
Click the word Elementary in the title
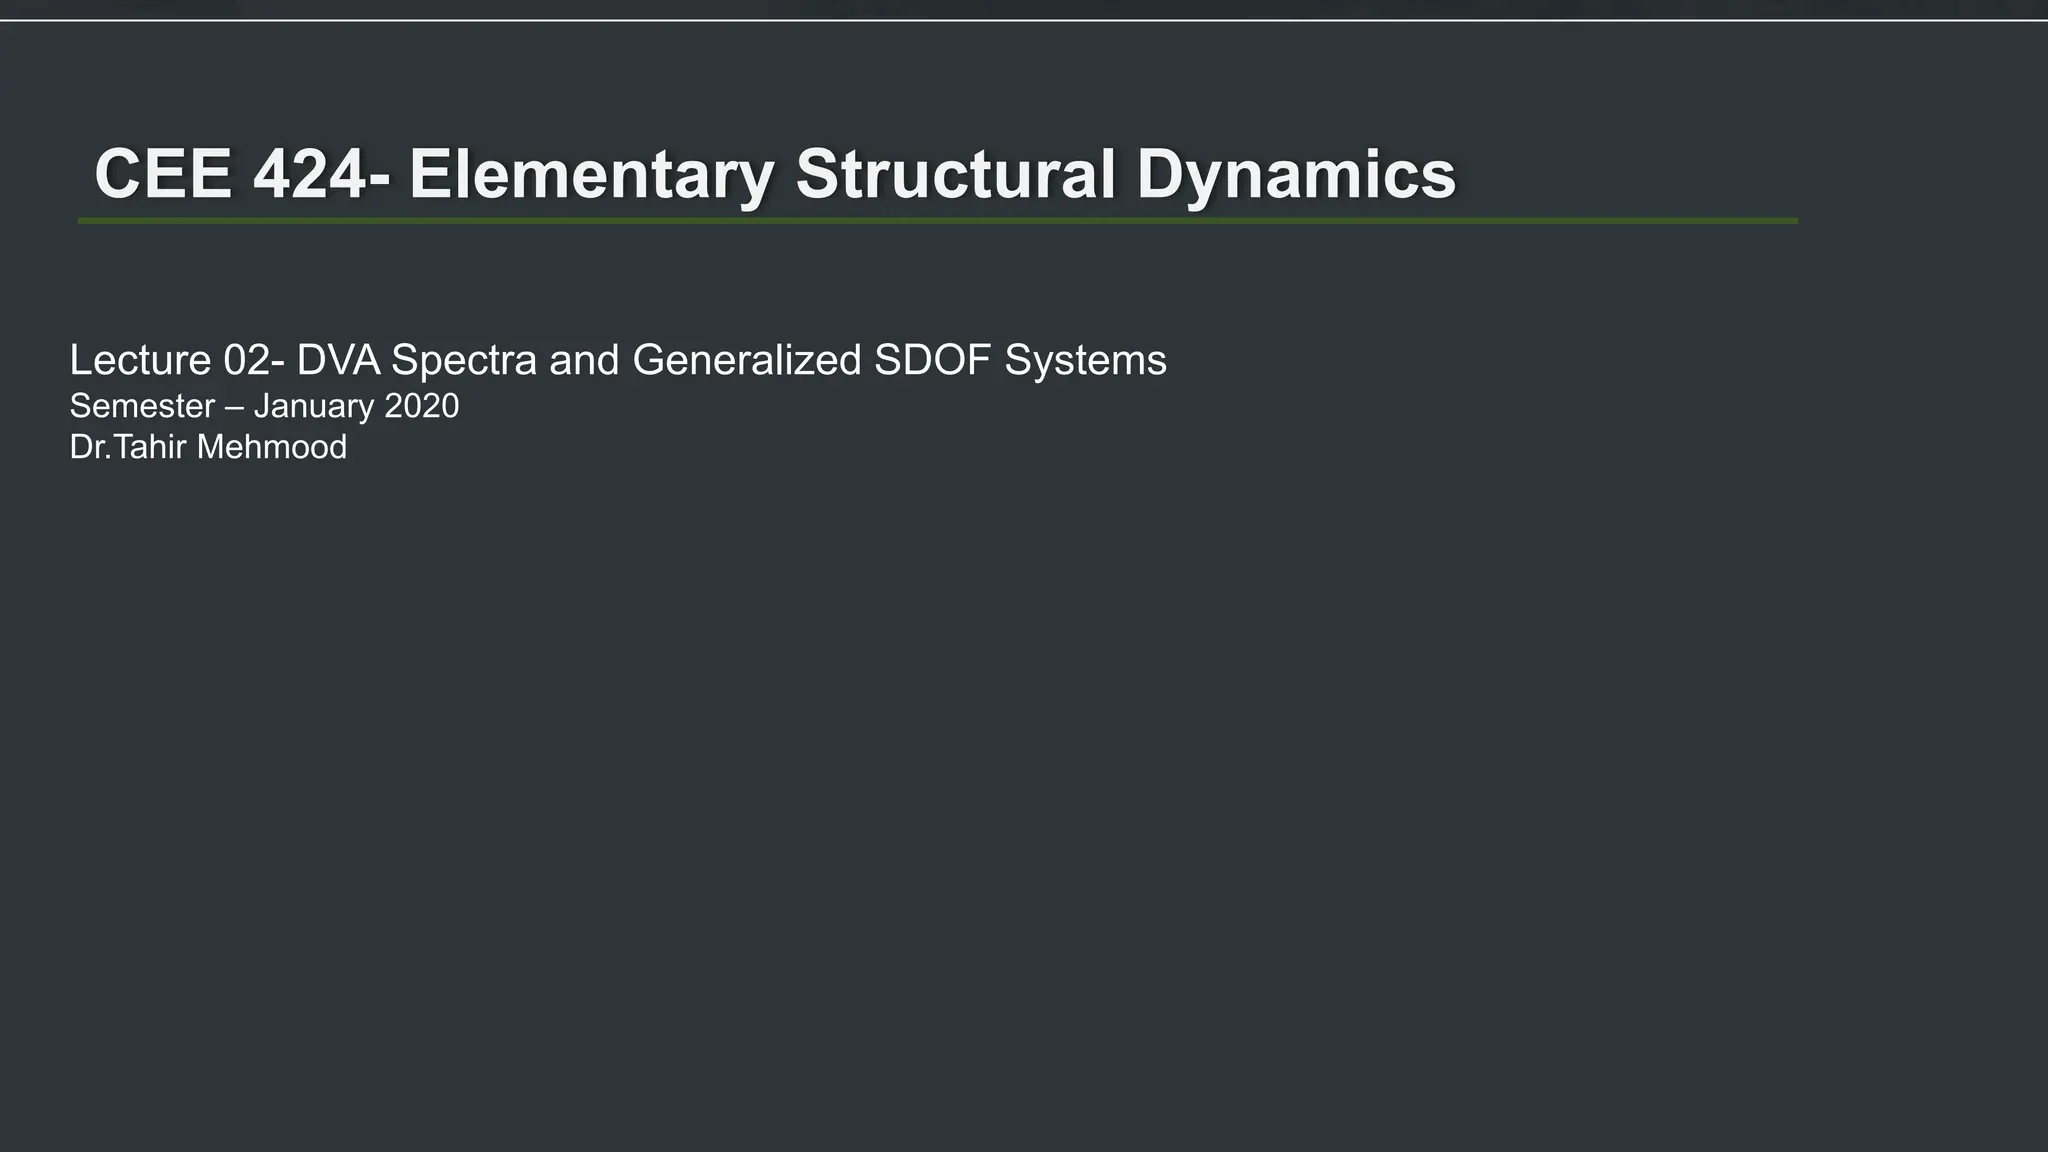coord(592,175)
